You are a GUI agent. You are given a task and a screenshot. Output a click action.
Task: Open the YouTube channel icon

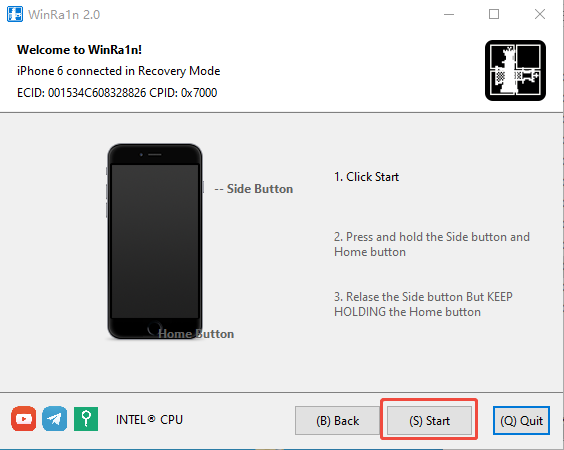24,419
